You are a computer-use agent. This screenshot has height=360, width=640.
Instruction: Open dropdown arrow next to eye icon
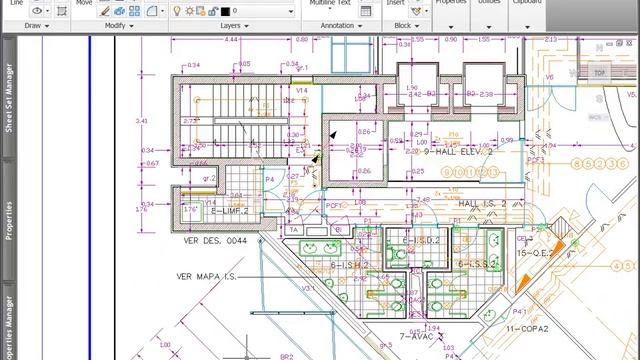pos(48,11)
